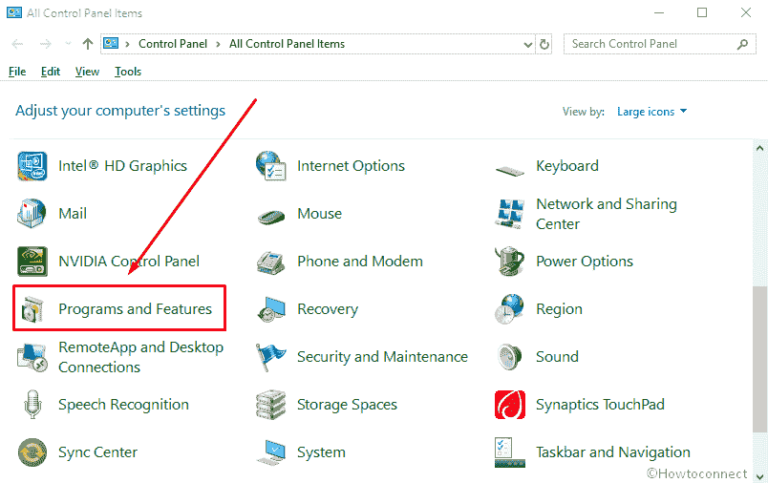Click the Security and Maintenance flag icon
This screenshot has width=768, height=483.
point(271,357)
